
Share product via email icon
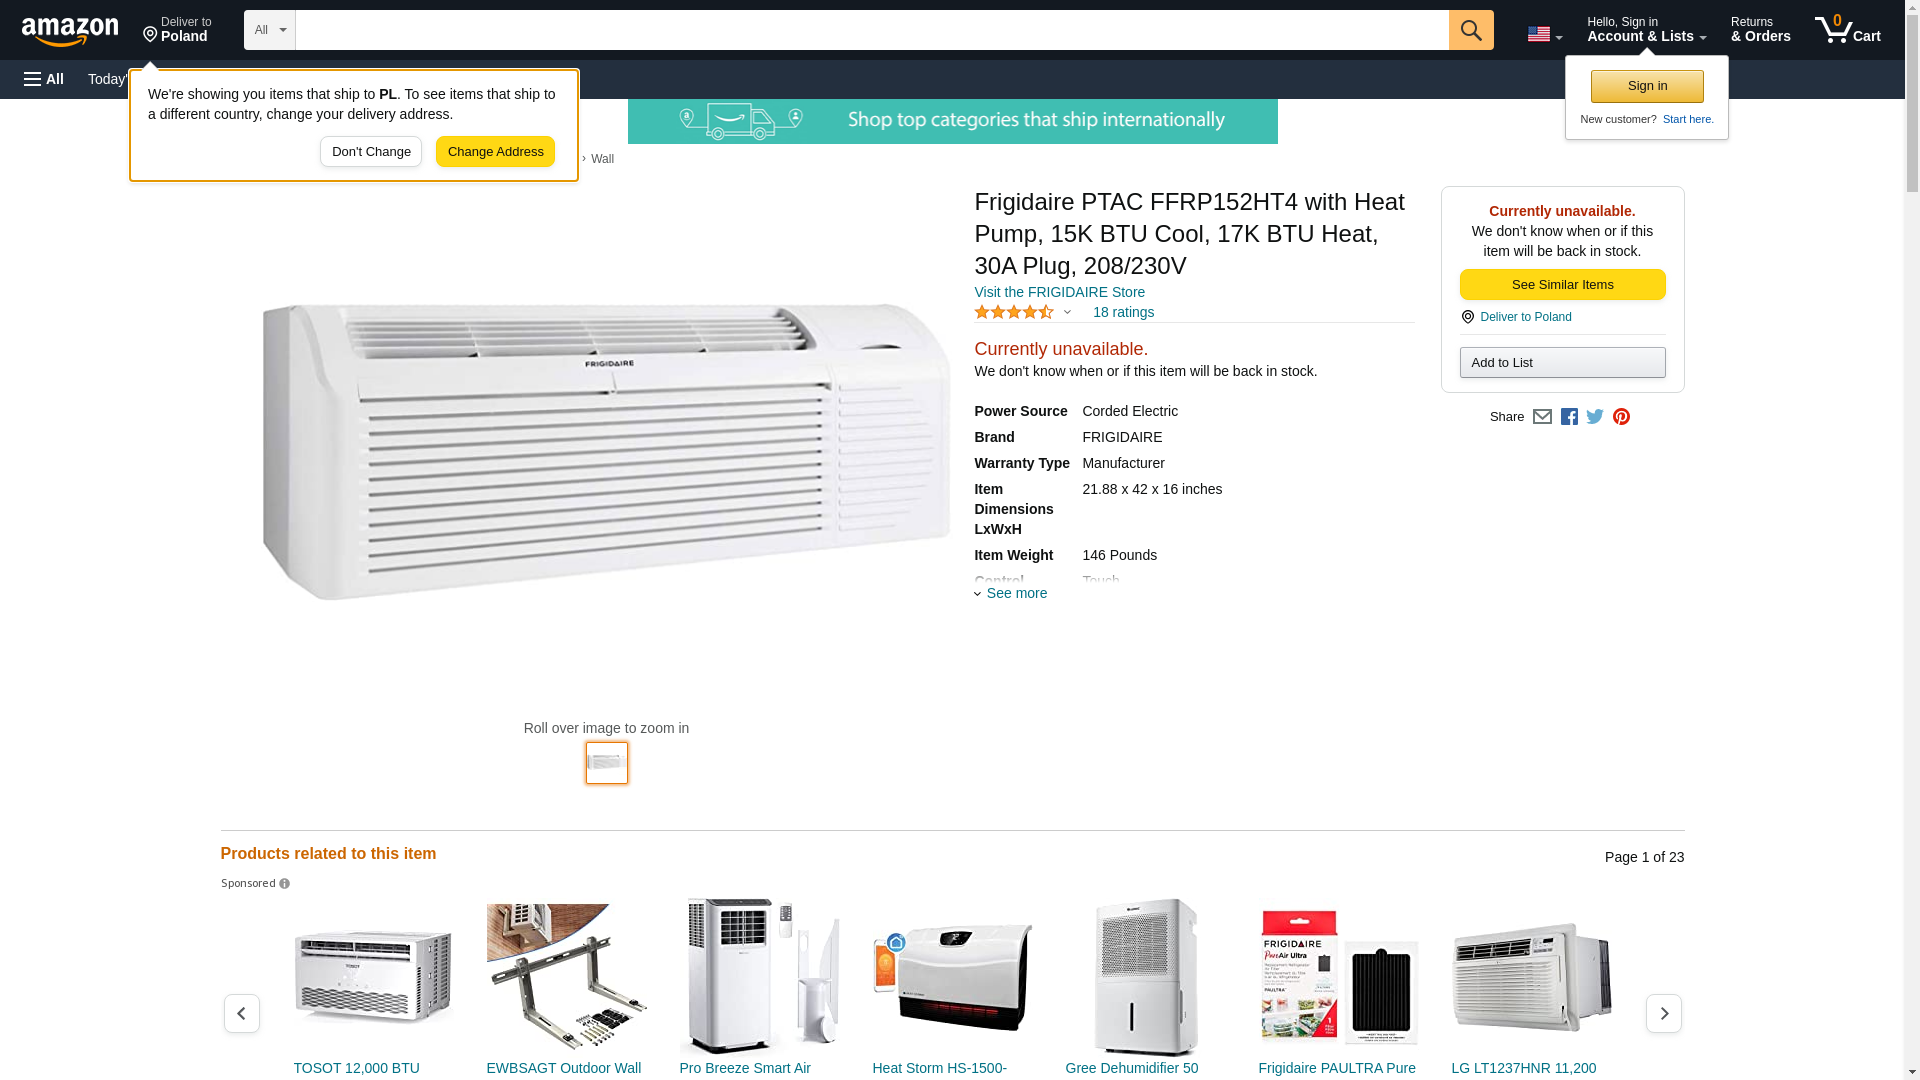(1542, 417)
